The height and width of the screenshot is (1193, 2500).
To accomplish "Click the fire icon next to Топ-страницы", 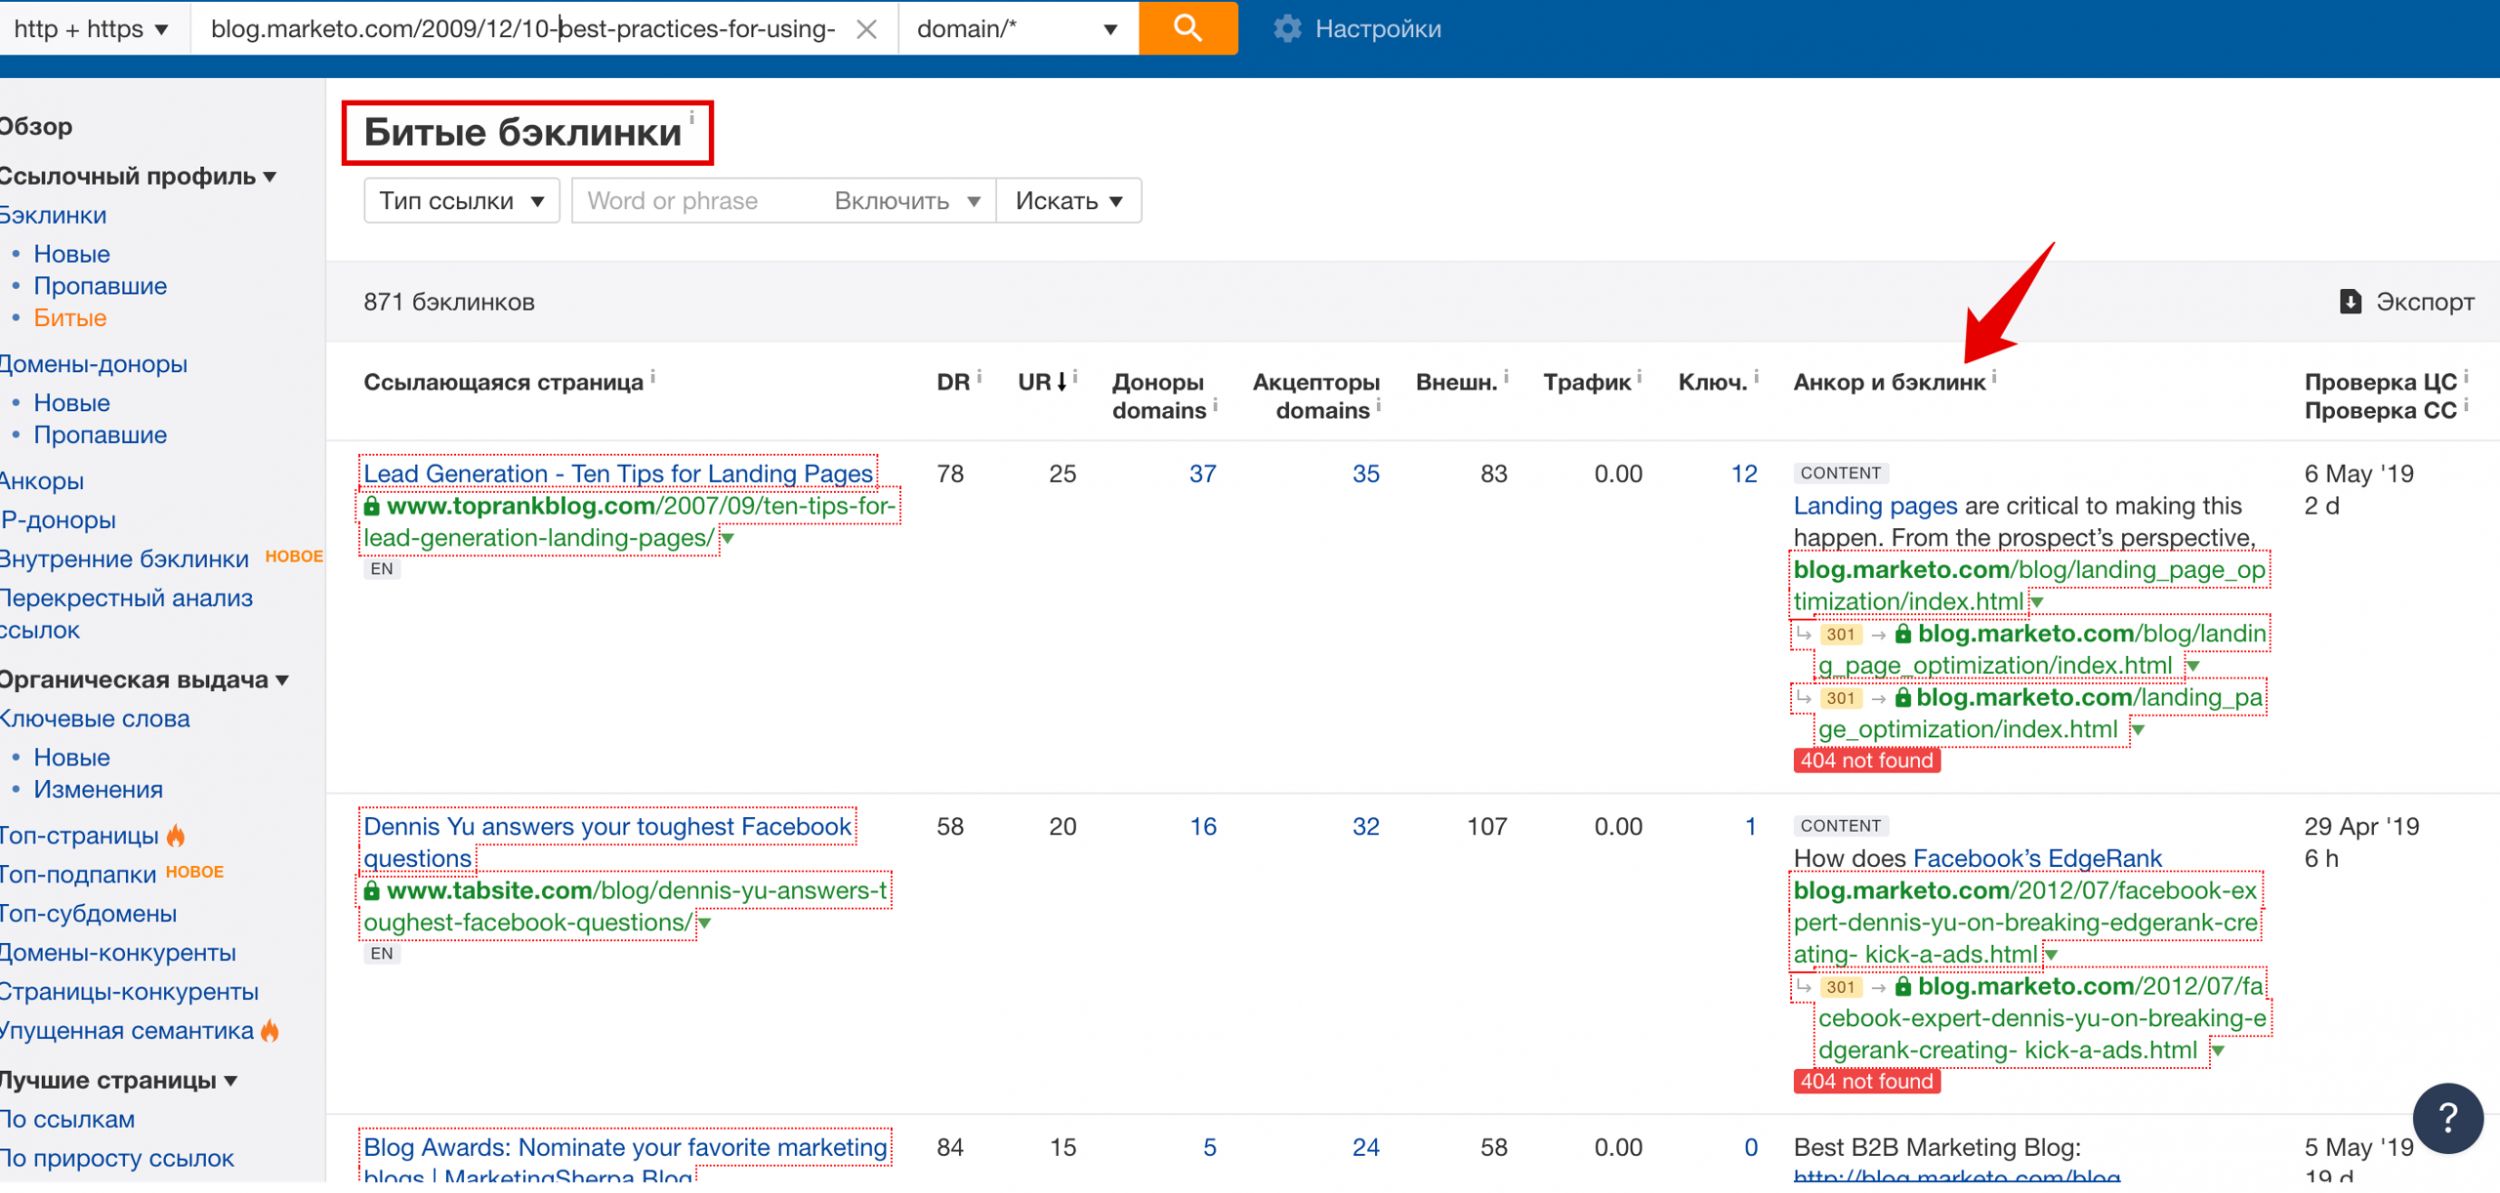I will point(176,835).
